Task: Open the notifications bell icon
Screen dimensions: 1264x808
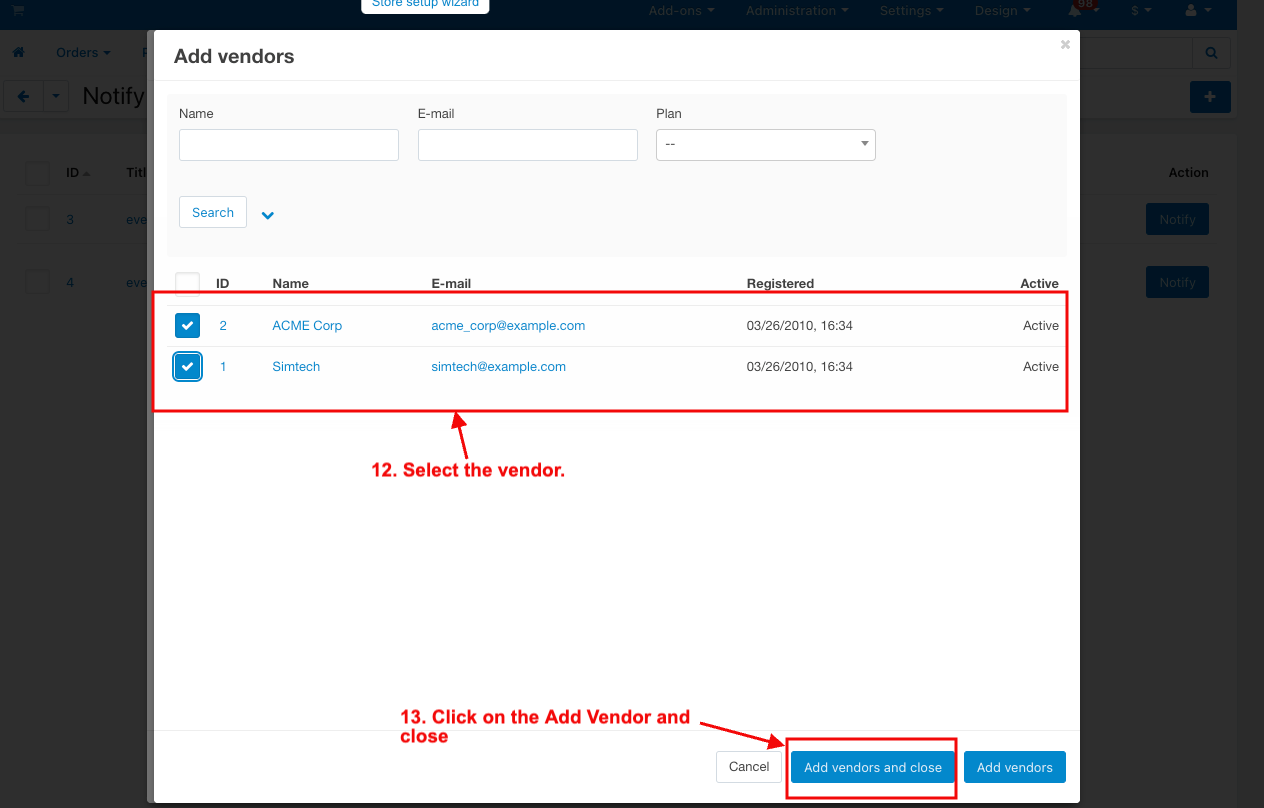Action: point(1075,11)
